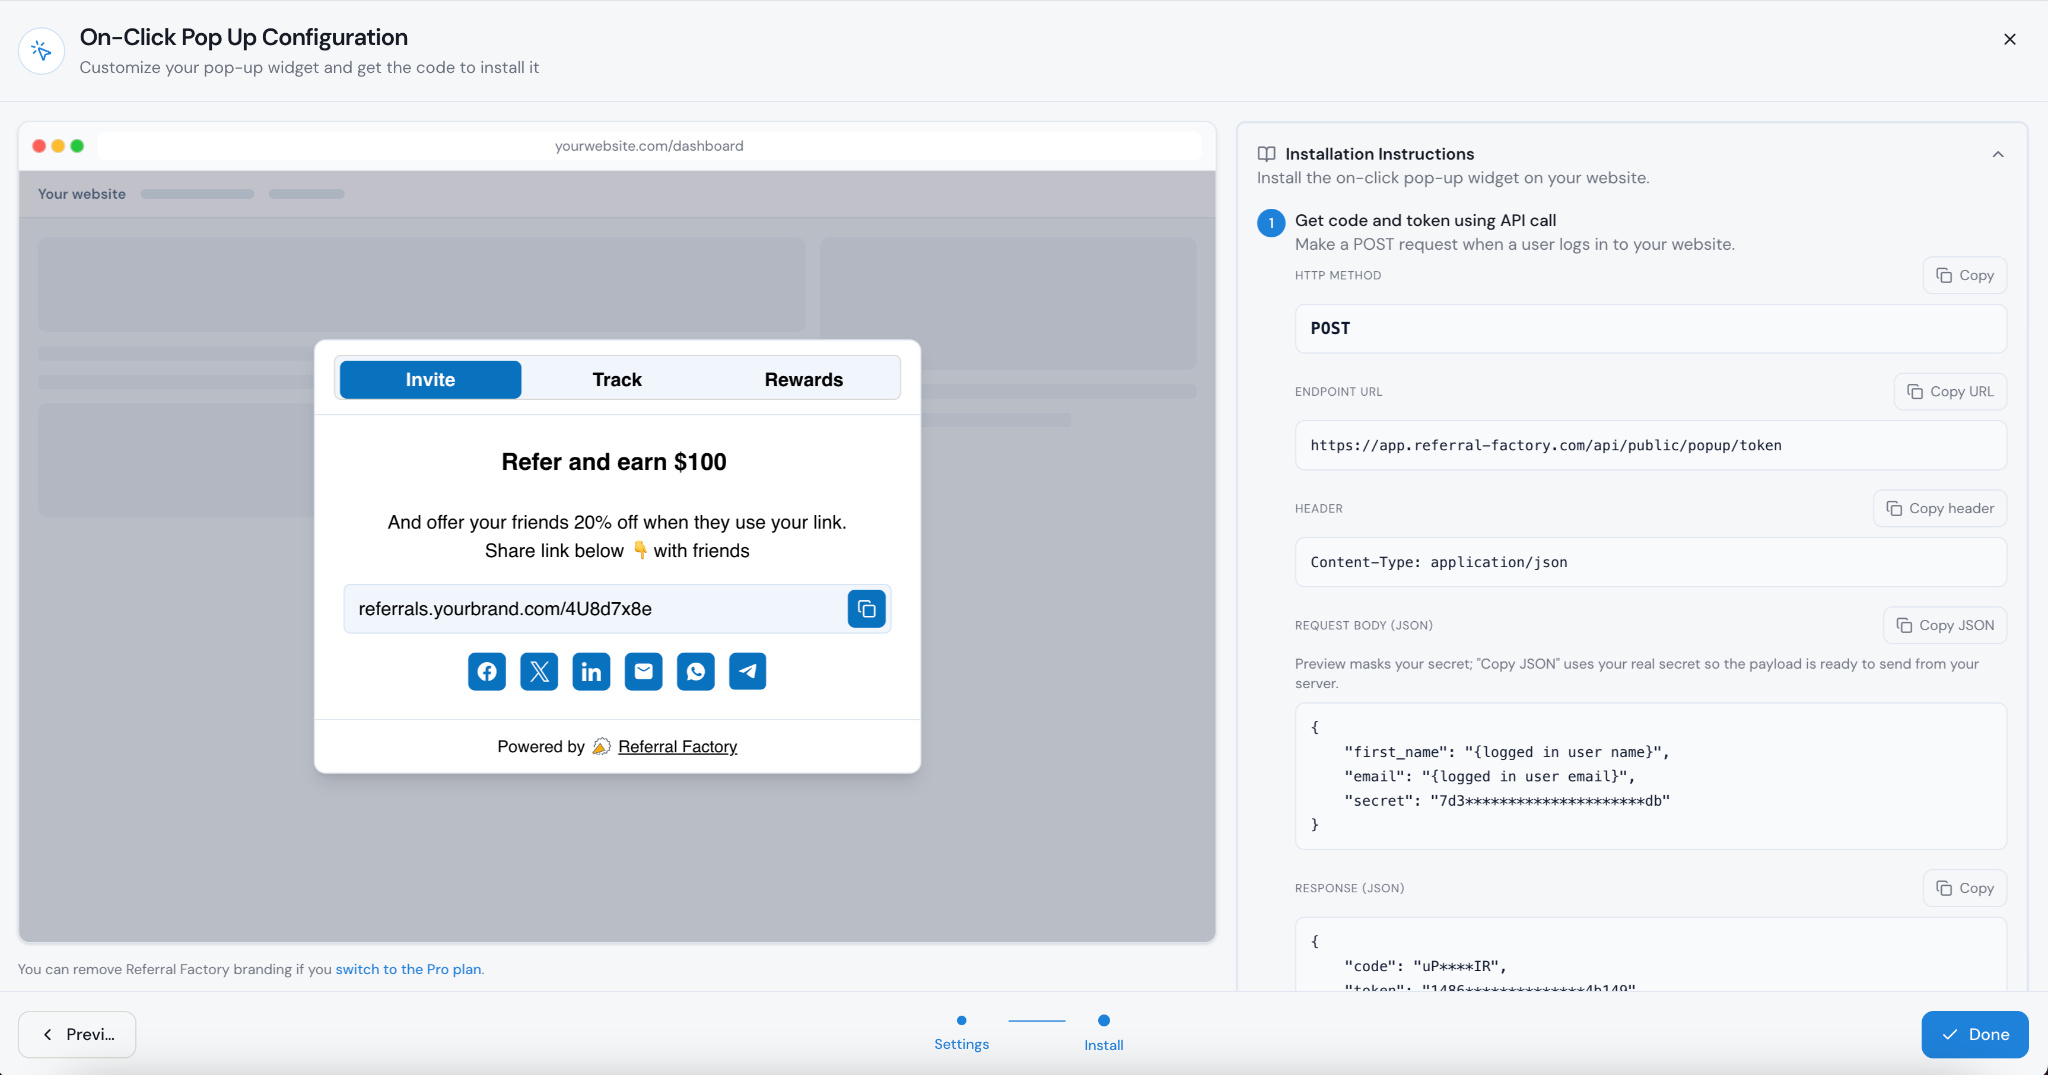Viewport: 2048px width, 1075px height.
Task: Click the POST method code box
Action: [x=1650, y=329]
